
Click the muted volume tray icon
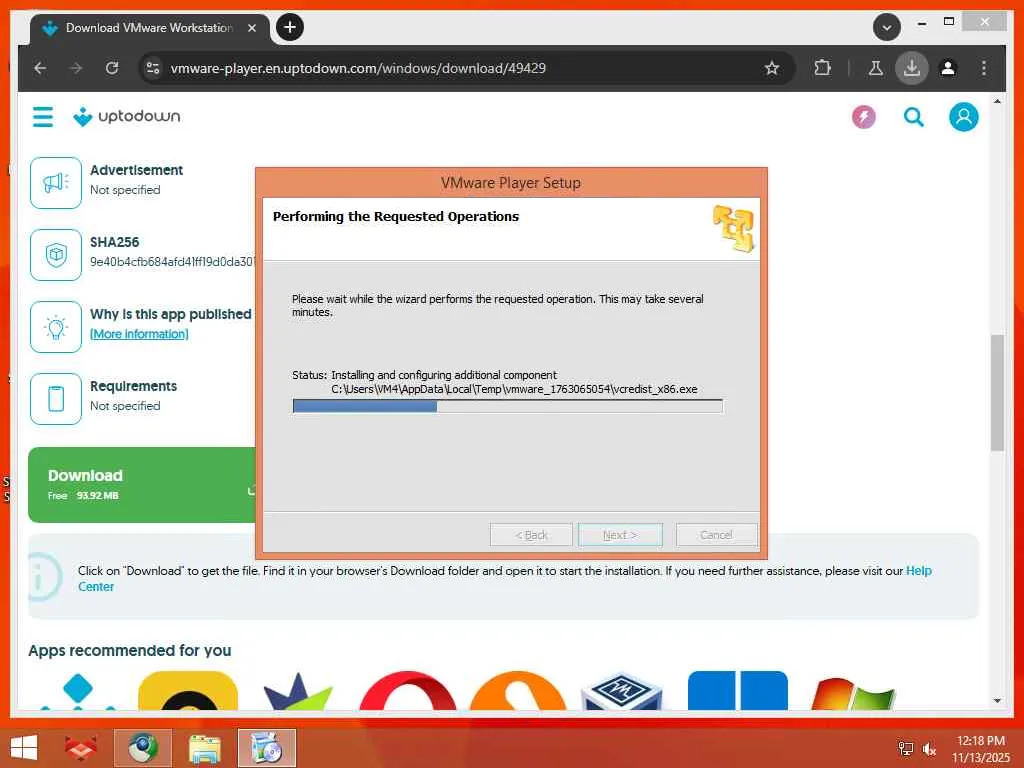click(929, 748)
